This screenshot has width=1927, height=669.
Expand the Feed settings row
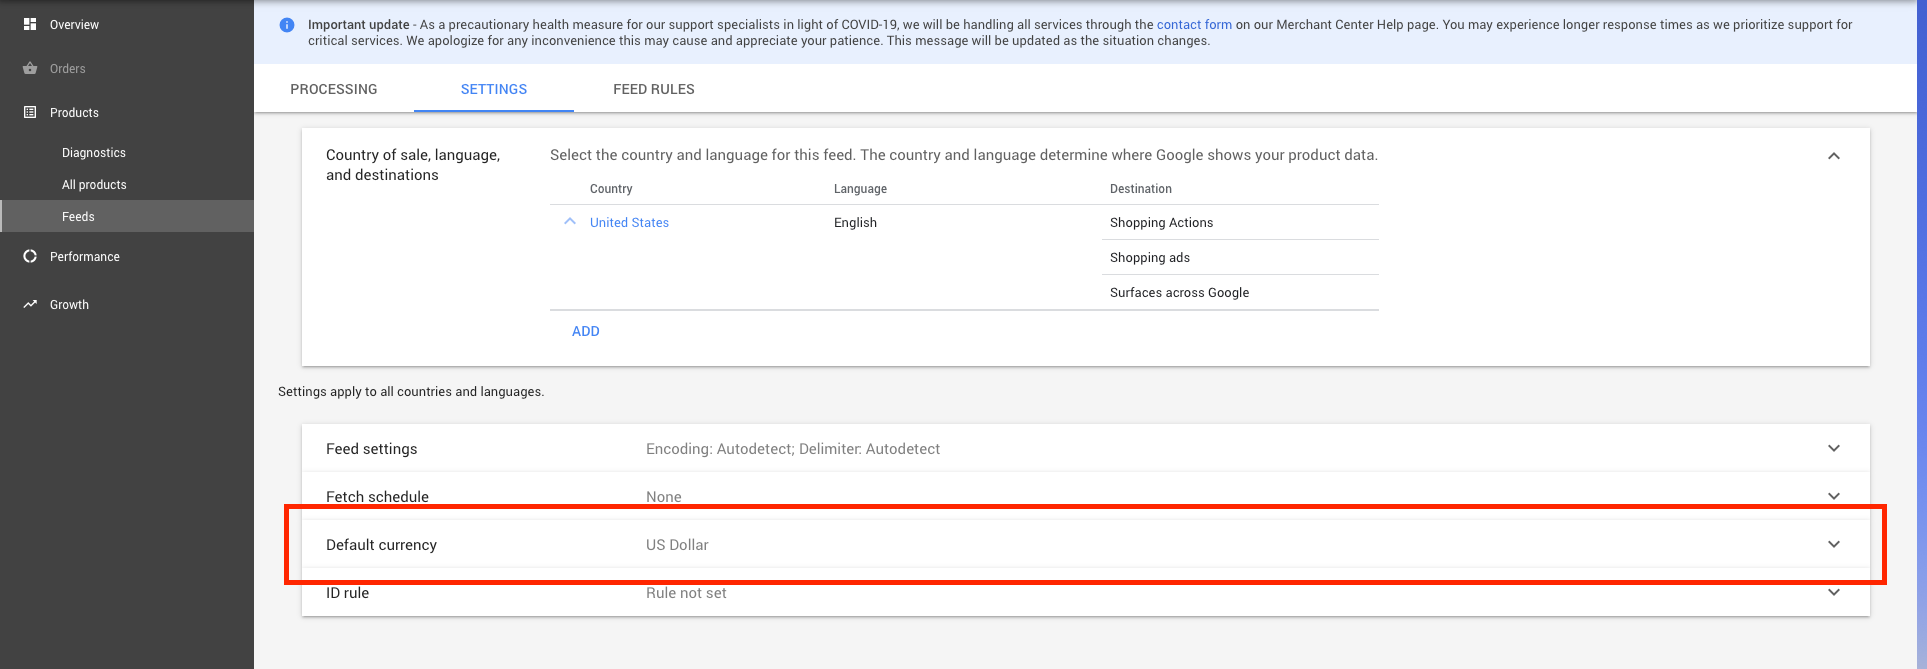coord(1833,448)
